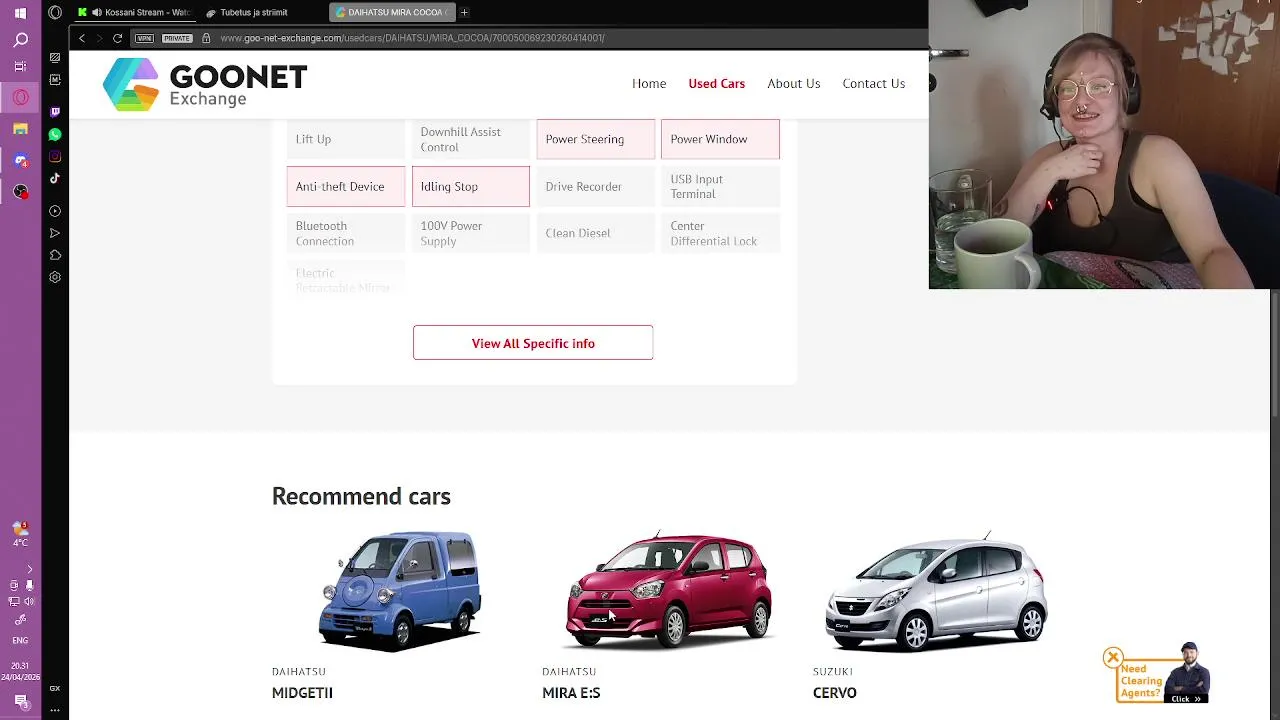
Task: Close the Need Clearing Agents popup
Action: (1113, 657)
